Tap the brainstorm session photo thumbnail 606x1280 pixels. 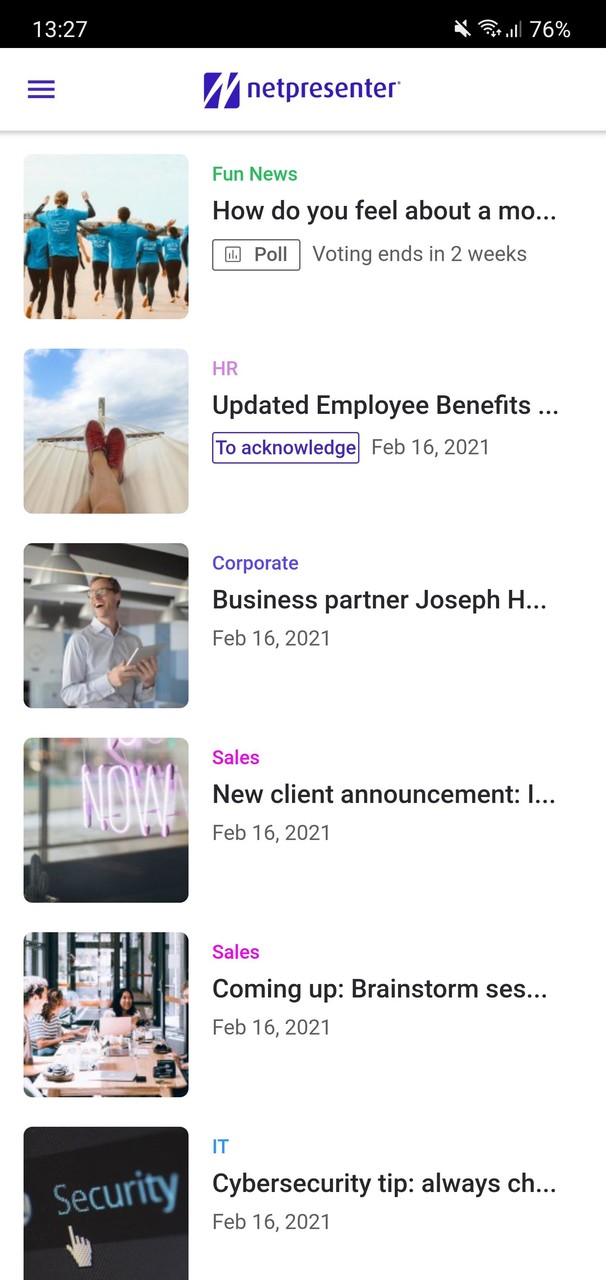click(x=105, y=1014)
